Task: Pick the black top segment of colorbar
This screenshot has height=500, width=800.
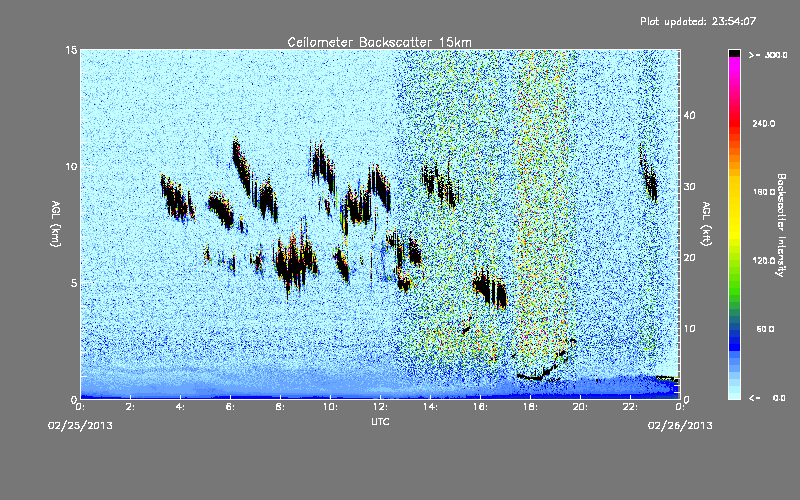Action: point(734,53)
